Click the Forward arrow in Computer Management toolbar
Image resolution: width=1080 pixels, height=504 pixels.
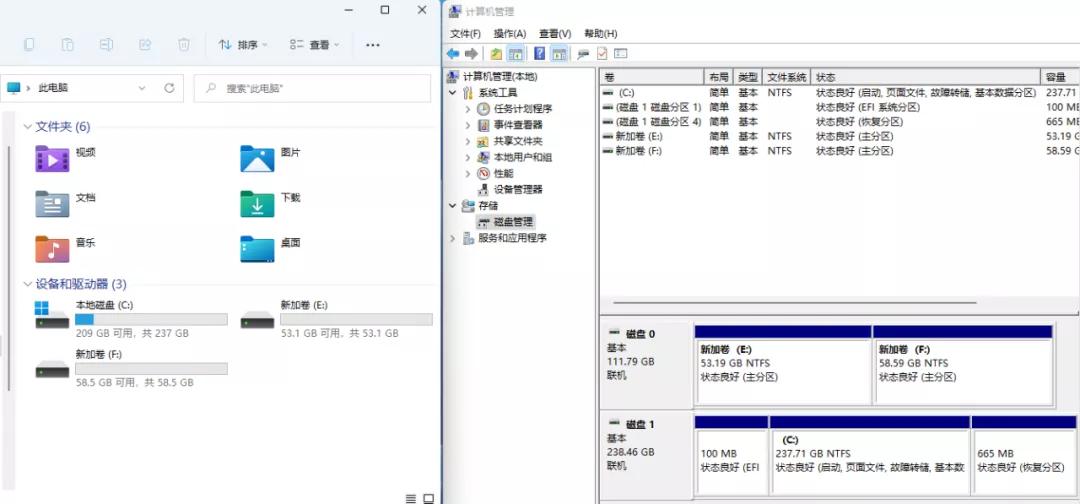471,54
